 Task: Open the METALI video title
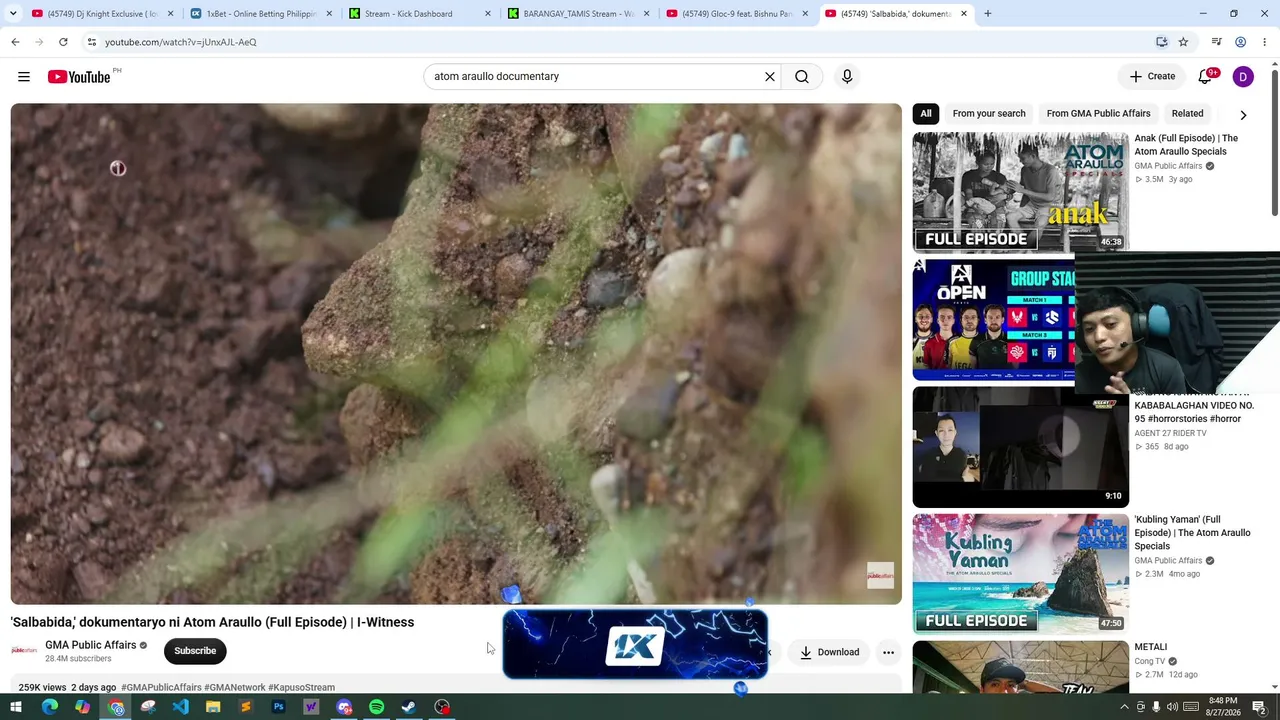pos(1150,647)
